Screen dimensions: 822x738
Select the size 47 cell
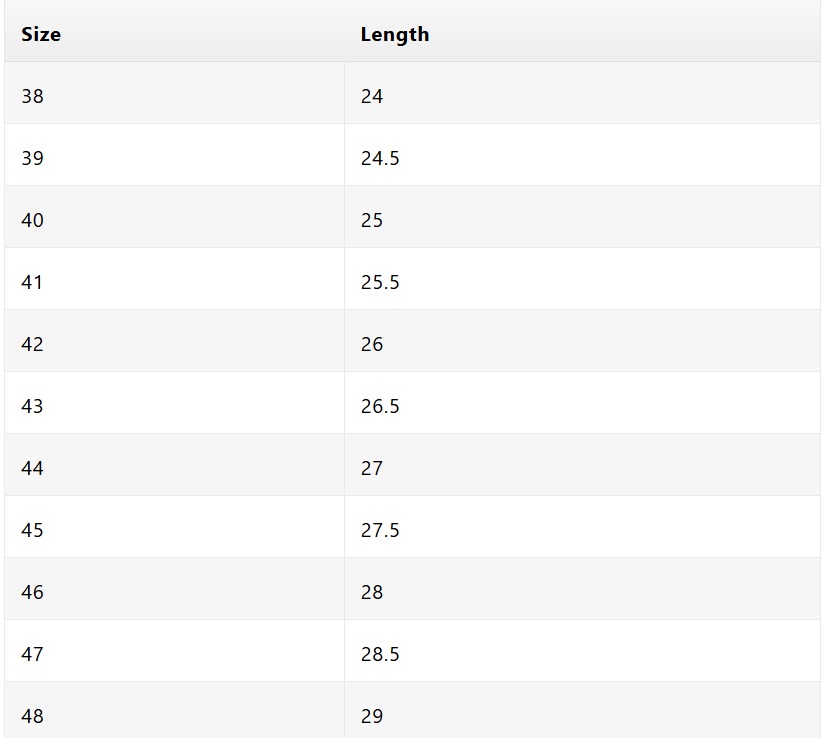[x=33, y=654]
